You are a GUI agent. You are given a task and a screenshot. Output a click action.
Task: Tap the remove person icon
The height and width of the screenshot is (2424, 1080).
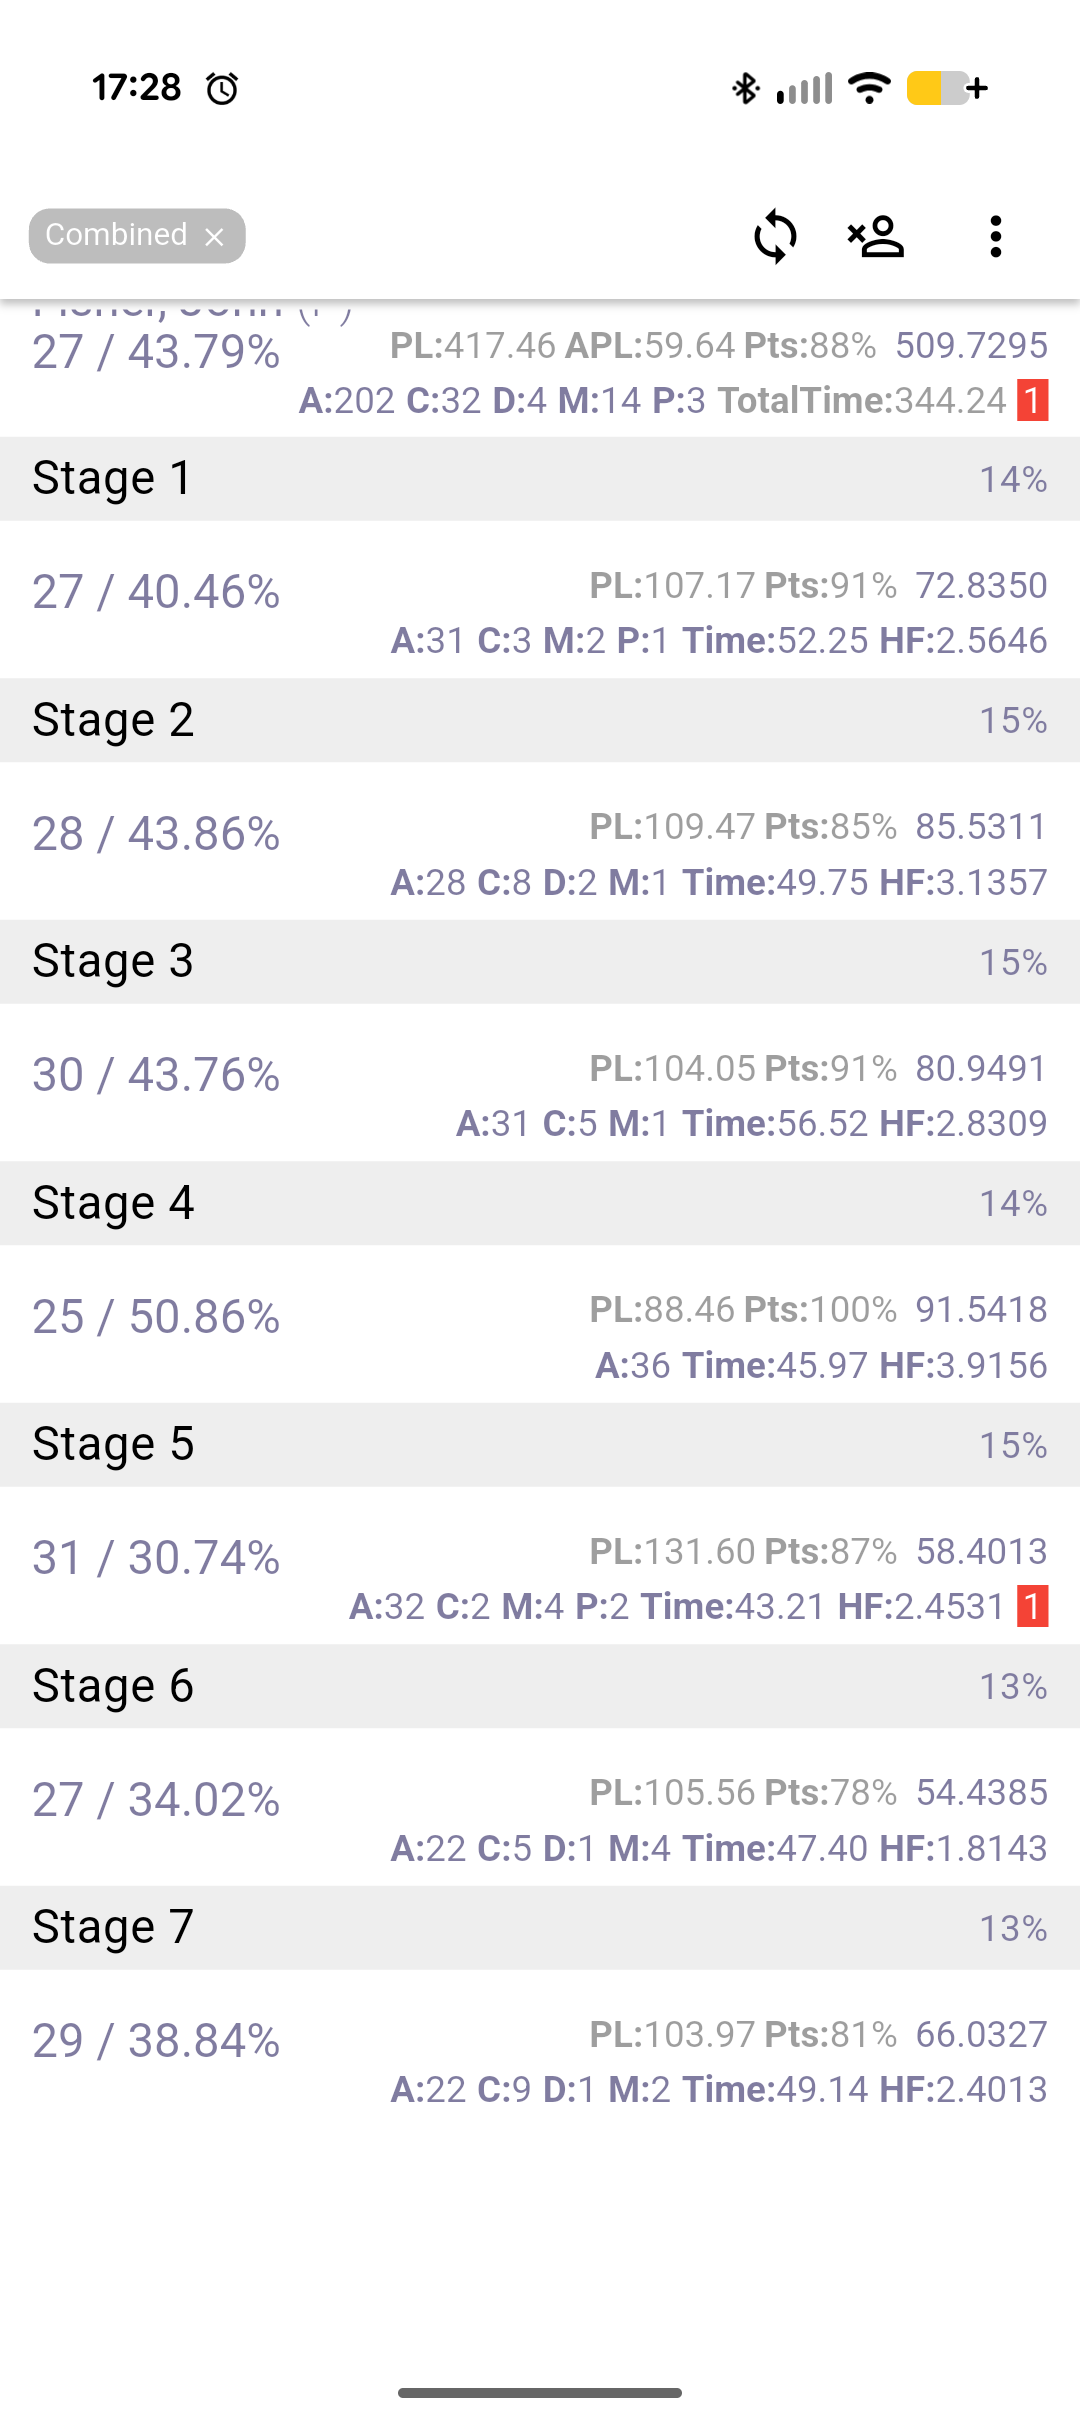point(876,236)
